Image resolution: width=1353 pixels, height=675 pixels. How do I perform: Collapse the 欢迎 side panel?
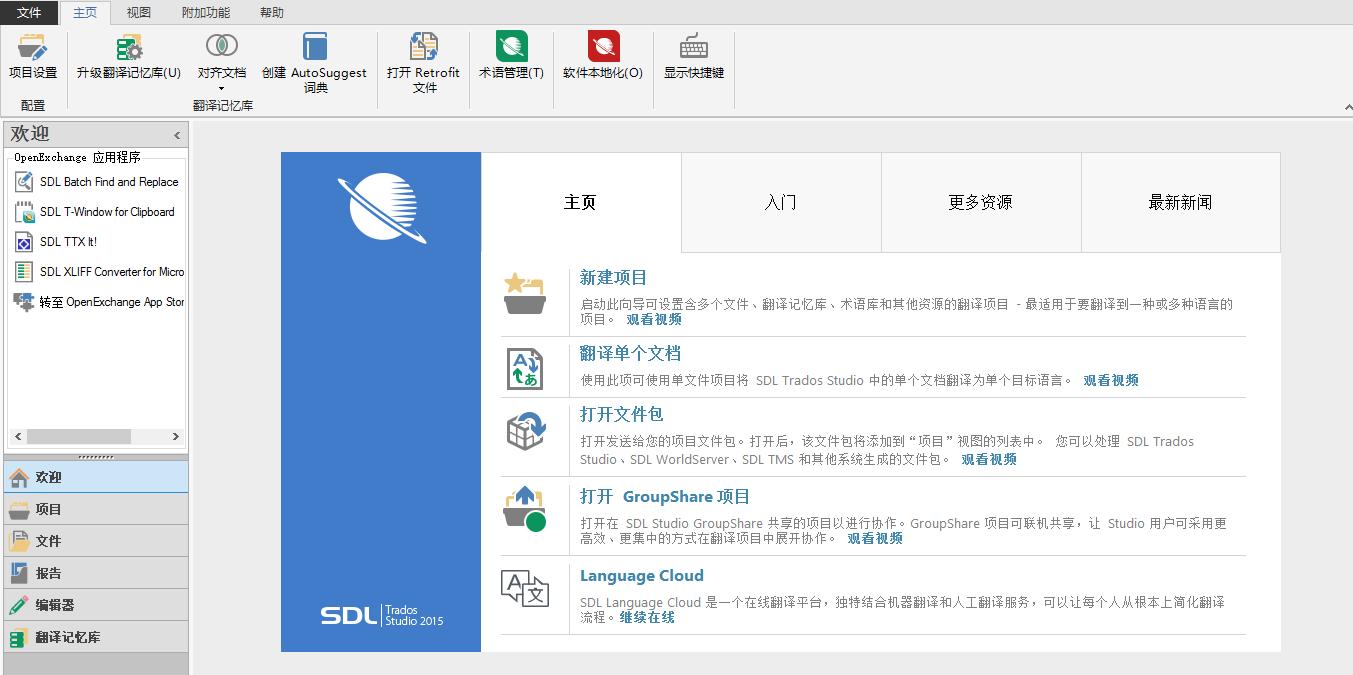177,134
